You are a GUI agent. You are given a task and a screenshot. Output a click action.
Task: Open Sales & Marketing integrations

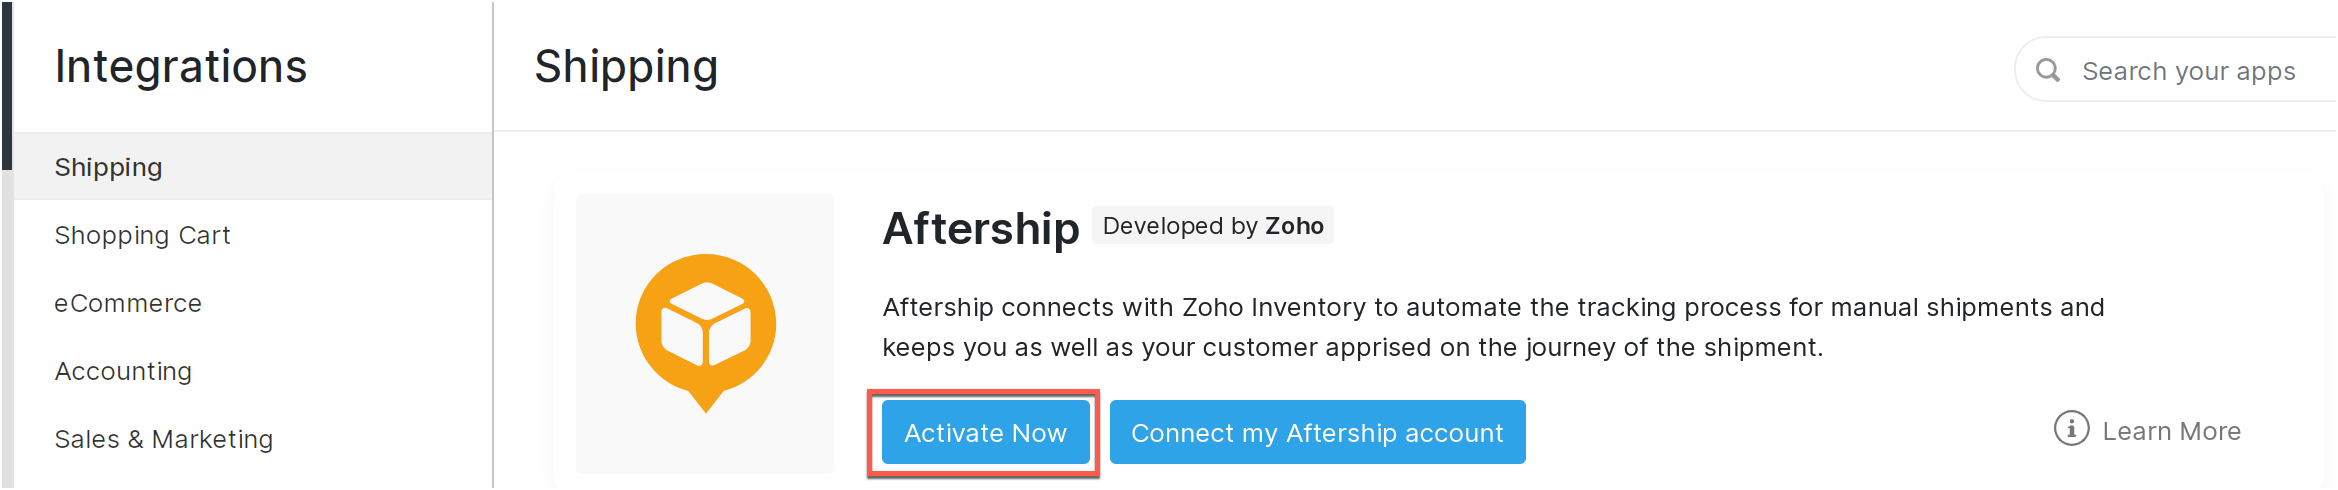click(163, 439)
